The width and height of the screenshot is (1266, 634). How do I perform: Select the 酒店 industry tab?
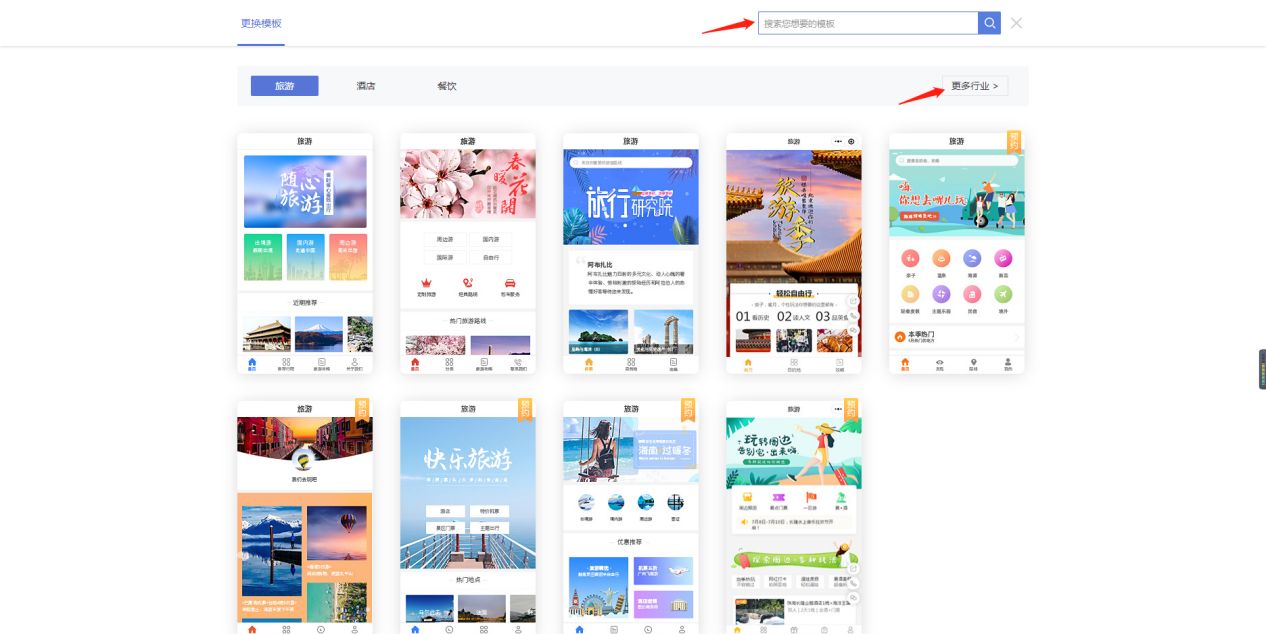(366, 86)
